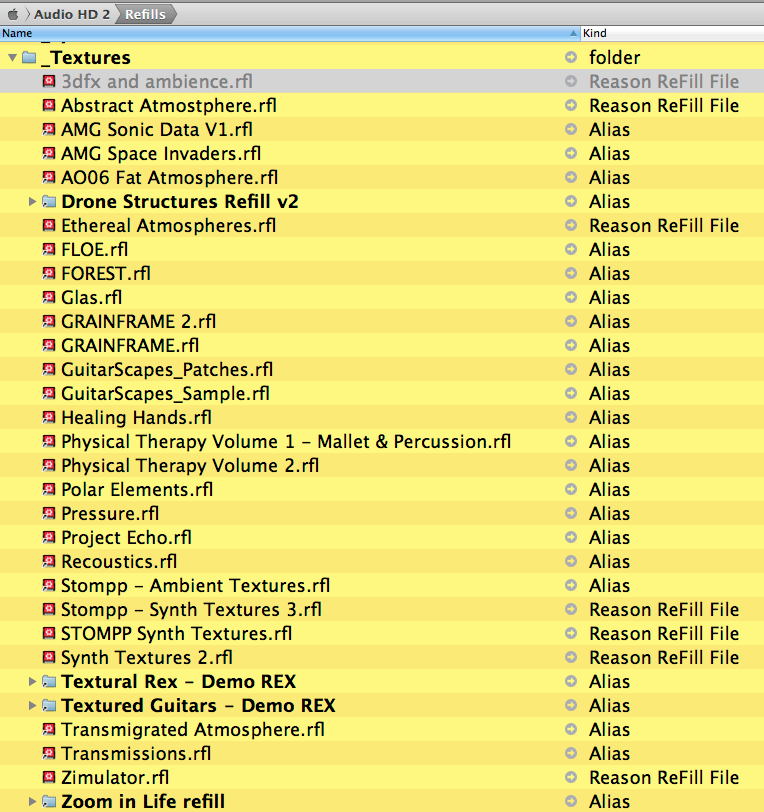Select Stompp - Synth Textures 3.rfl
Image resolution: width=764 pixels, height=812 pixels.
tap(191, 609)
